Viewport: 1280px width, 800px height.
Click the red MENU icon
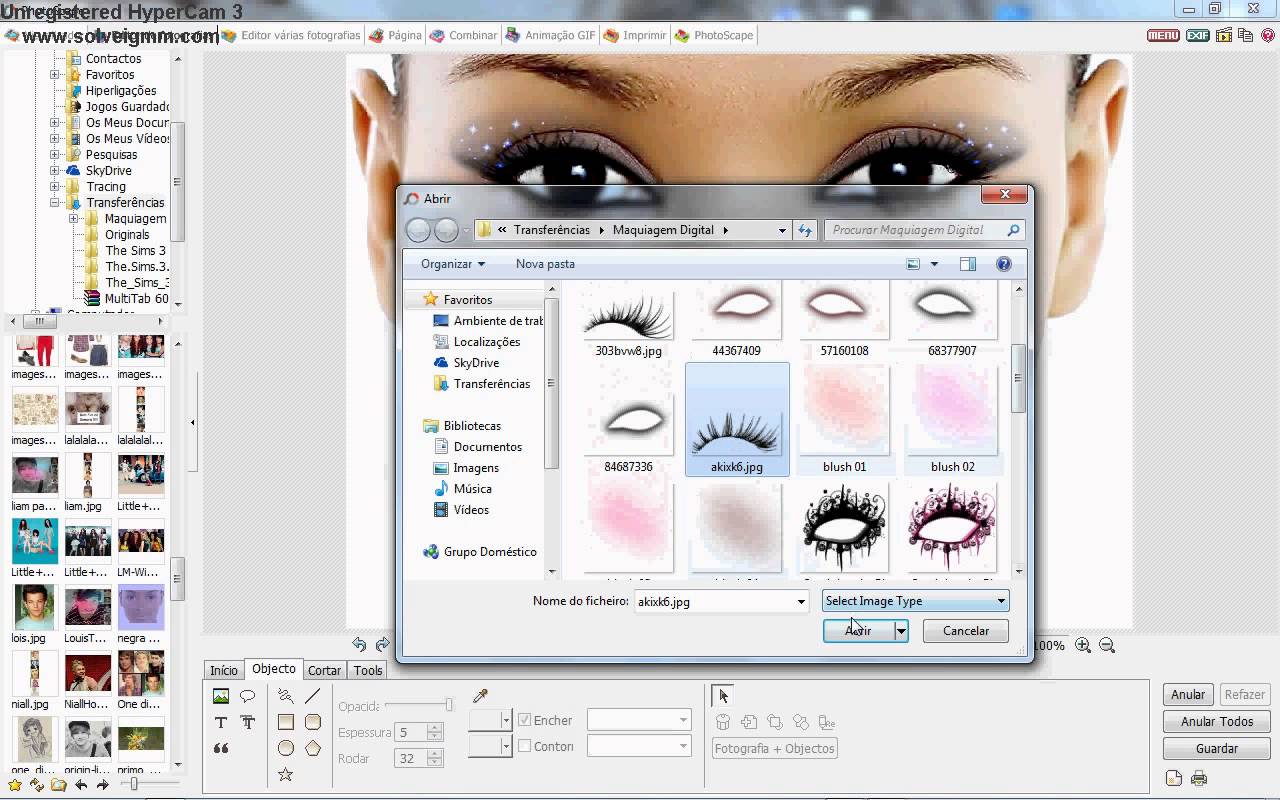click(x=1163, y=35)
